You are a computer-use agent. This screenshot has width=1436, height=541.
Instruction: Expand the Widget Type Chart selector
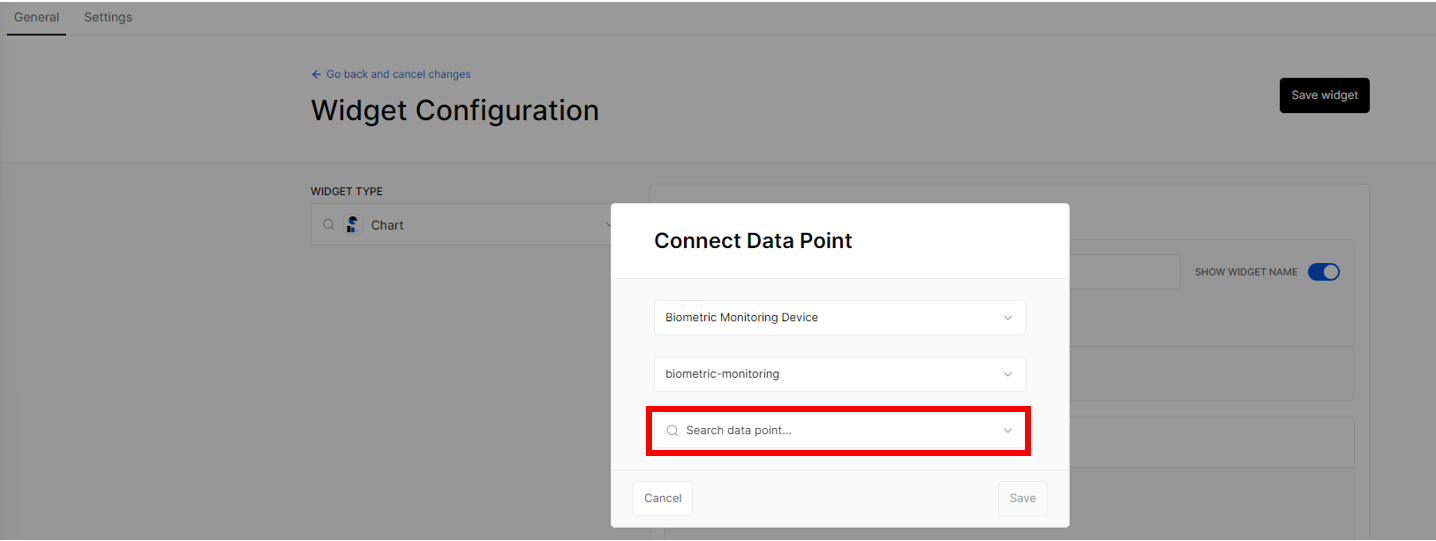click(x=464, y=225)
